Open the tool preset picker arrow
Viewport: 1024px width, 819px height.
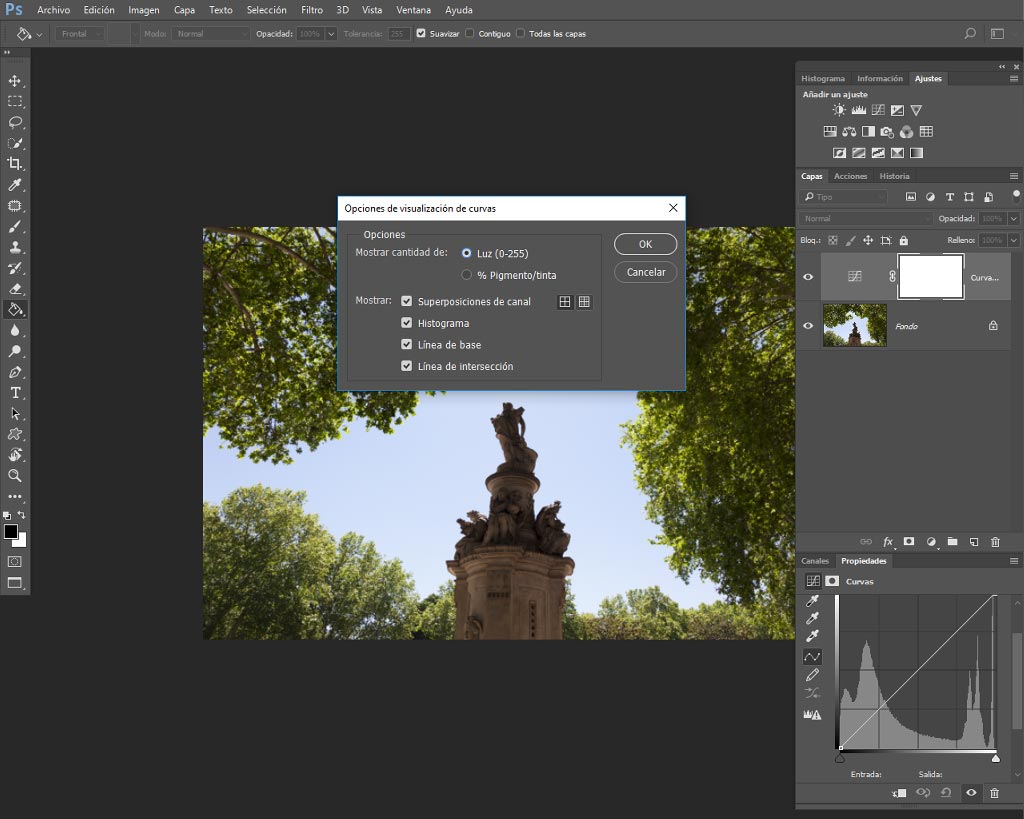coord(39,34)
